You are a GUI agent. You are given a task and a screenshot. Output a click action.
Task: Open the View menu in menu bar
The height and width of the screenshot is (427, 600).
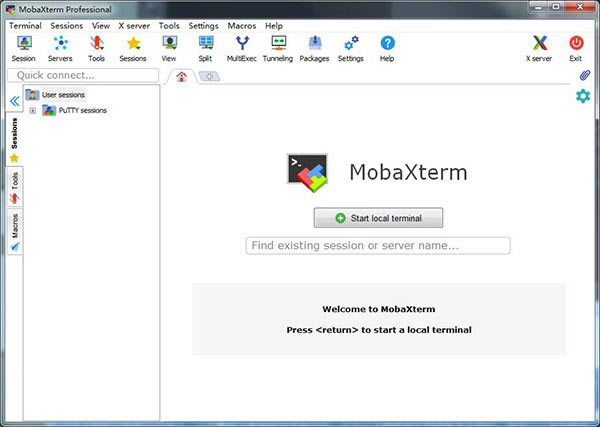click(101, 26)
